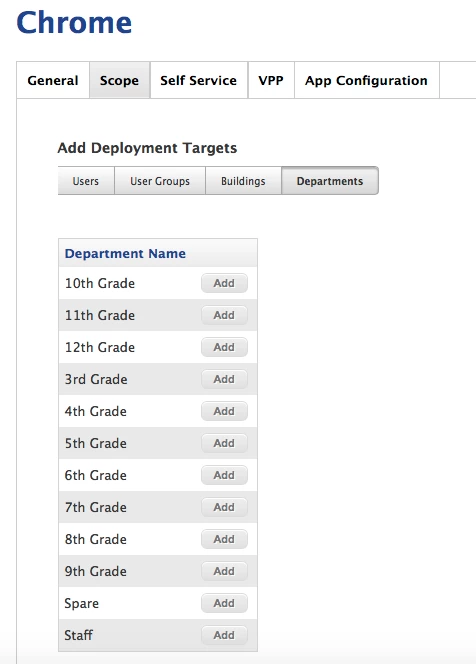Viewport: 476px width, 664px height.
Task: Add the 11th Grade department
Action: [x=224, y=315]
